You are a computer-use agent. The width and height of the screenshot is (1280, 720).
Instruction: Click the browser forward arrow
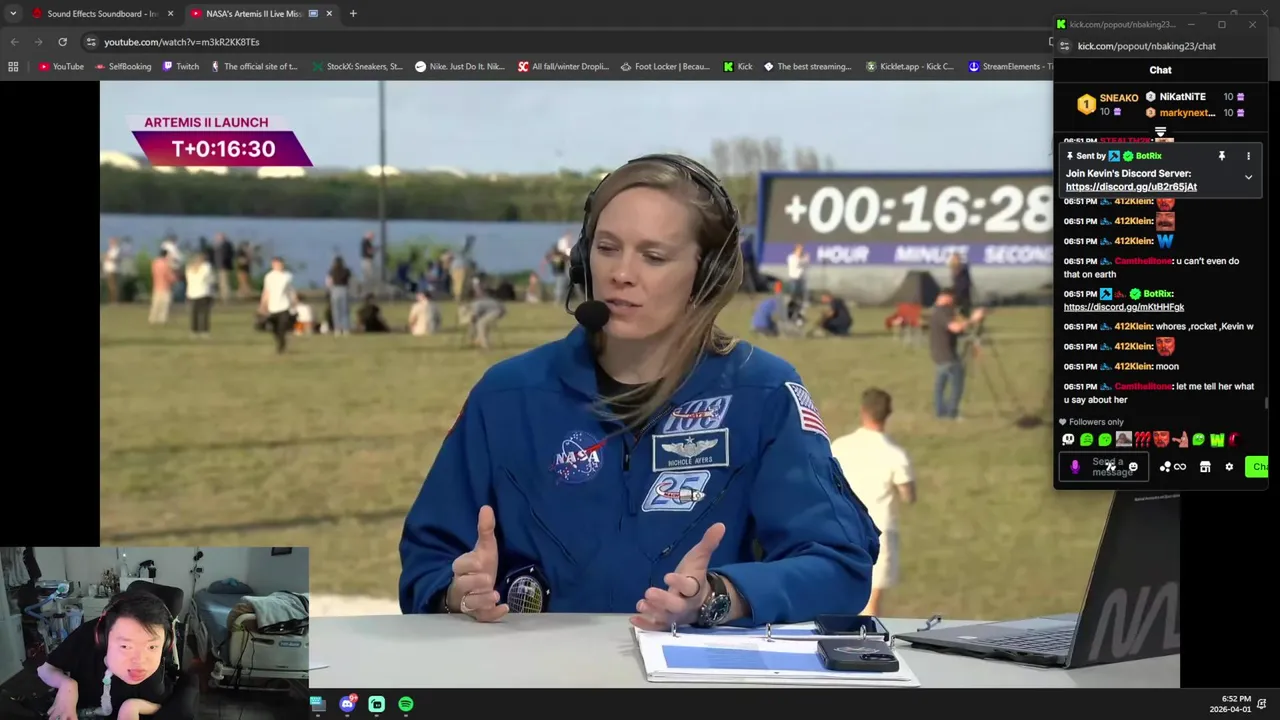point(38,42)
